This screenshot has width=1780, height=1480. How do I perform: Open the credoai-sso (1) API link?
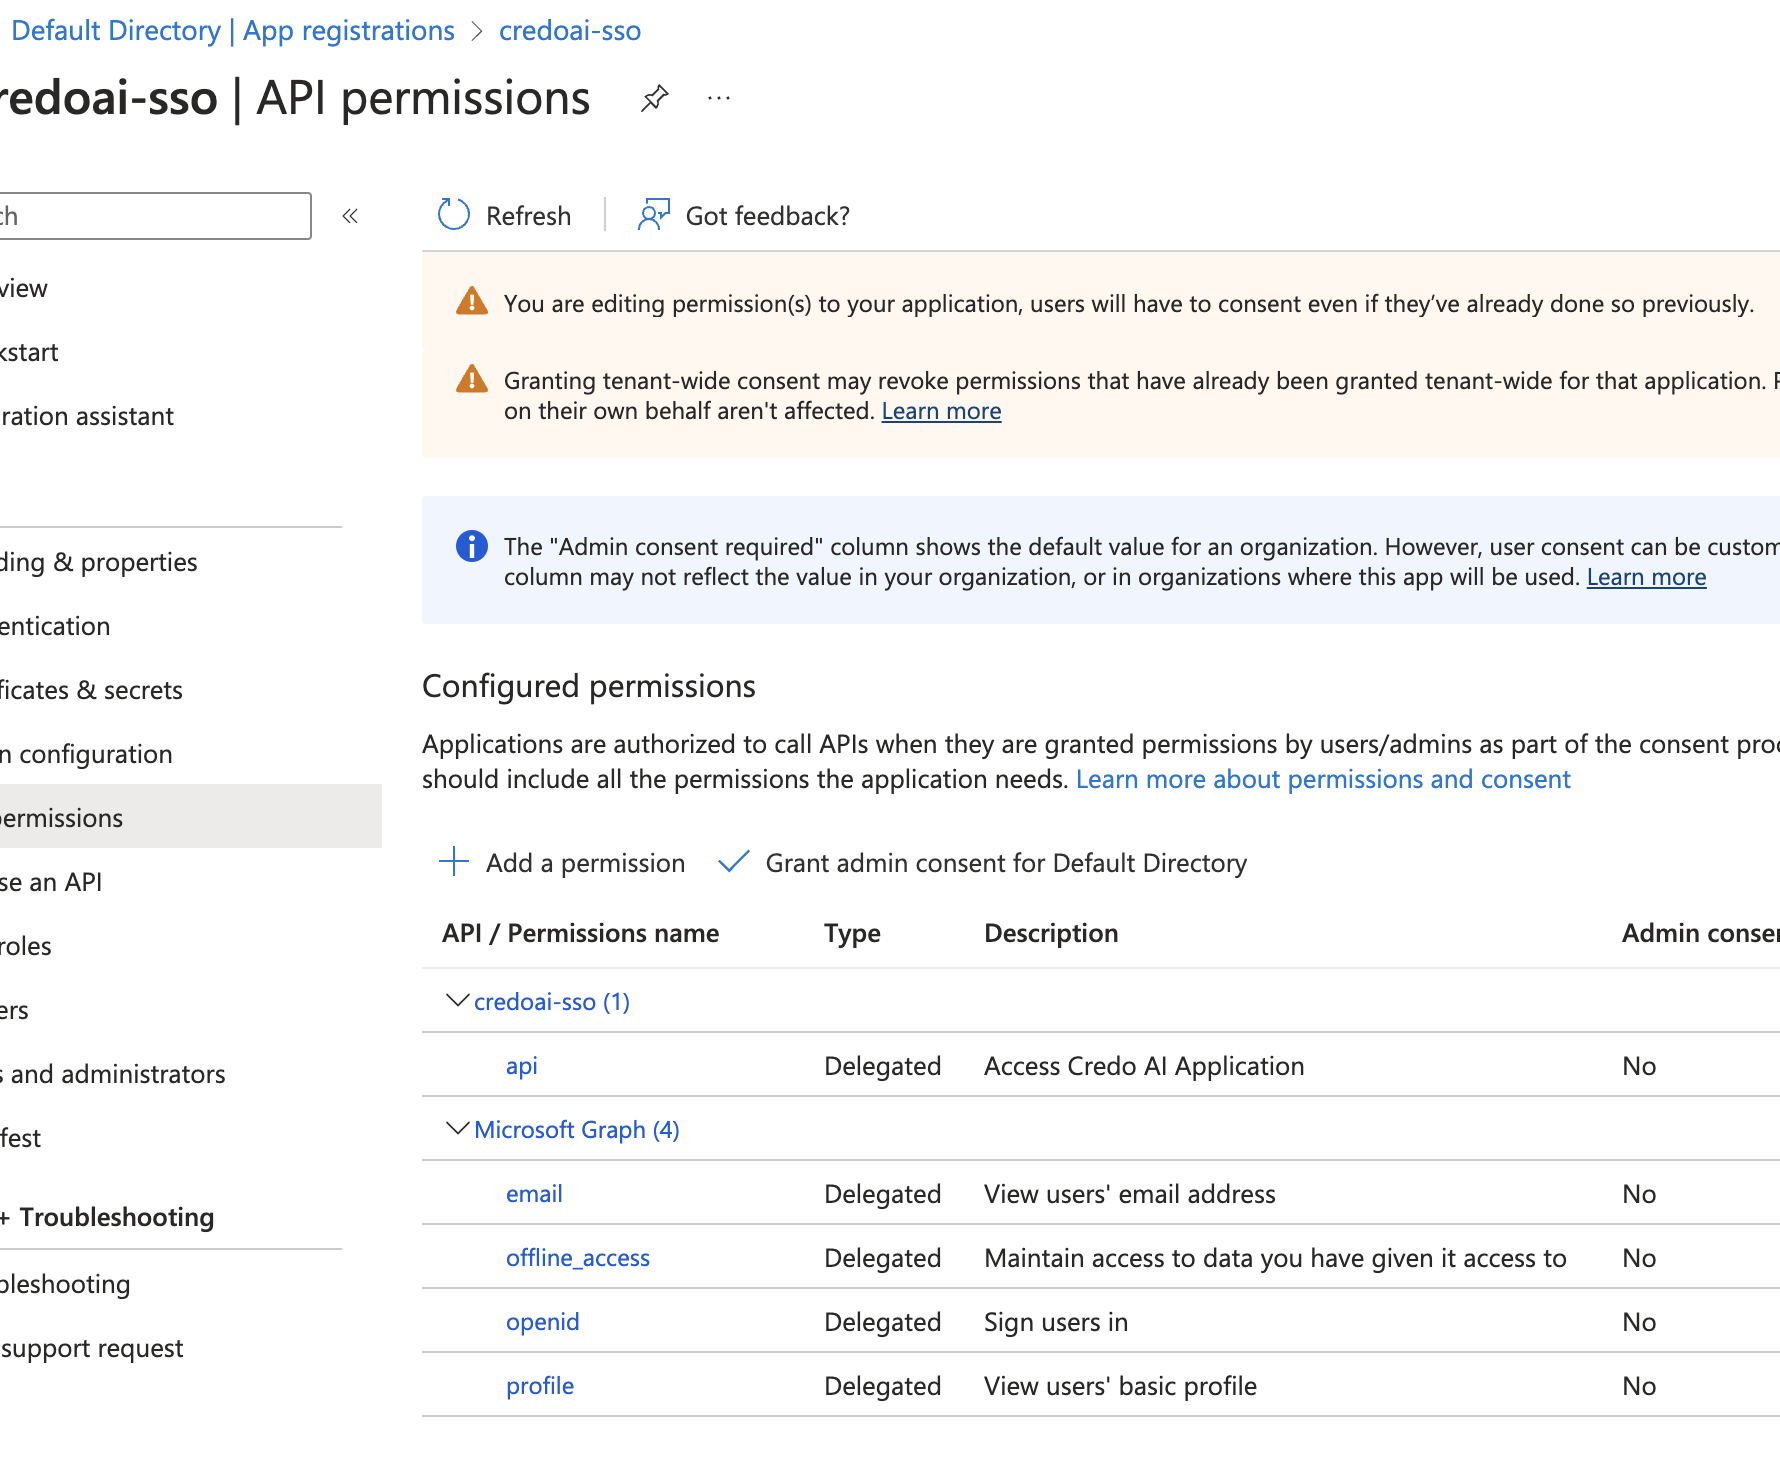(552, 1001)
